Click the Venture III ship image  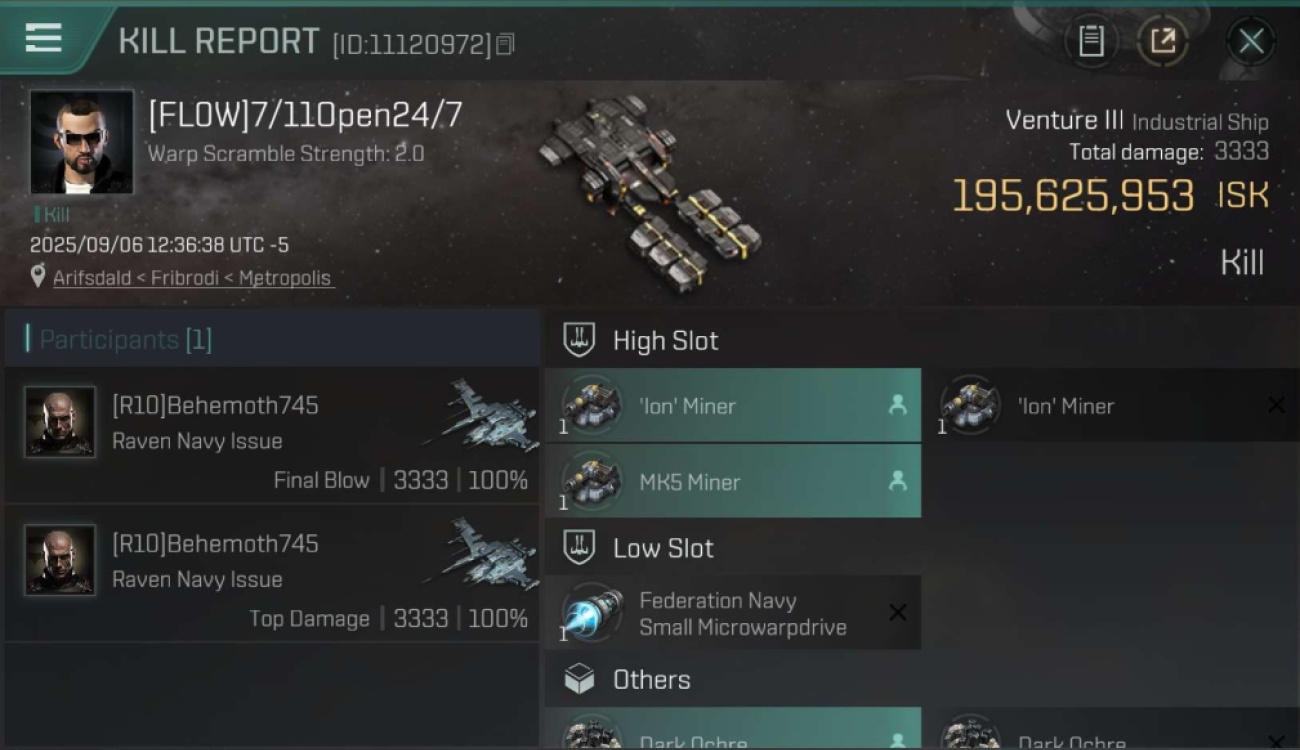[x=650, y=190]
